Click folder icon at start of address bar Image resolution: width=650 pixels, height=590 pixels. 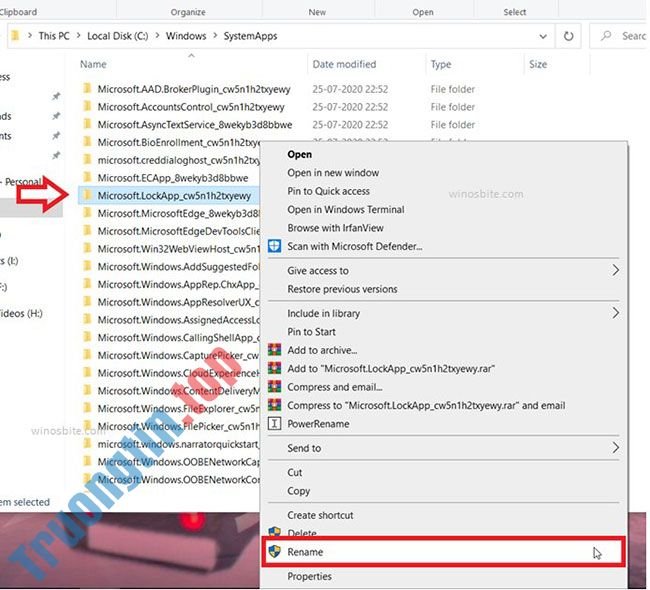(x=15, y=36)
